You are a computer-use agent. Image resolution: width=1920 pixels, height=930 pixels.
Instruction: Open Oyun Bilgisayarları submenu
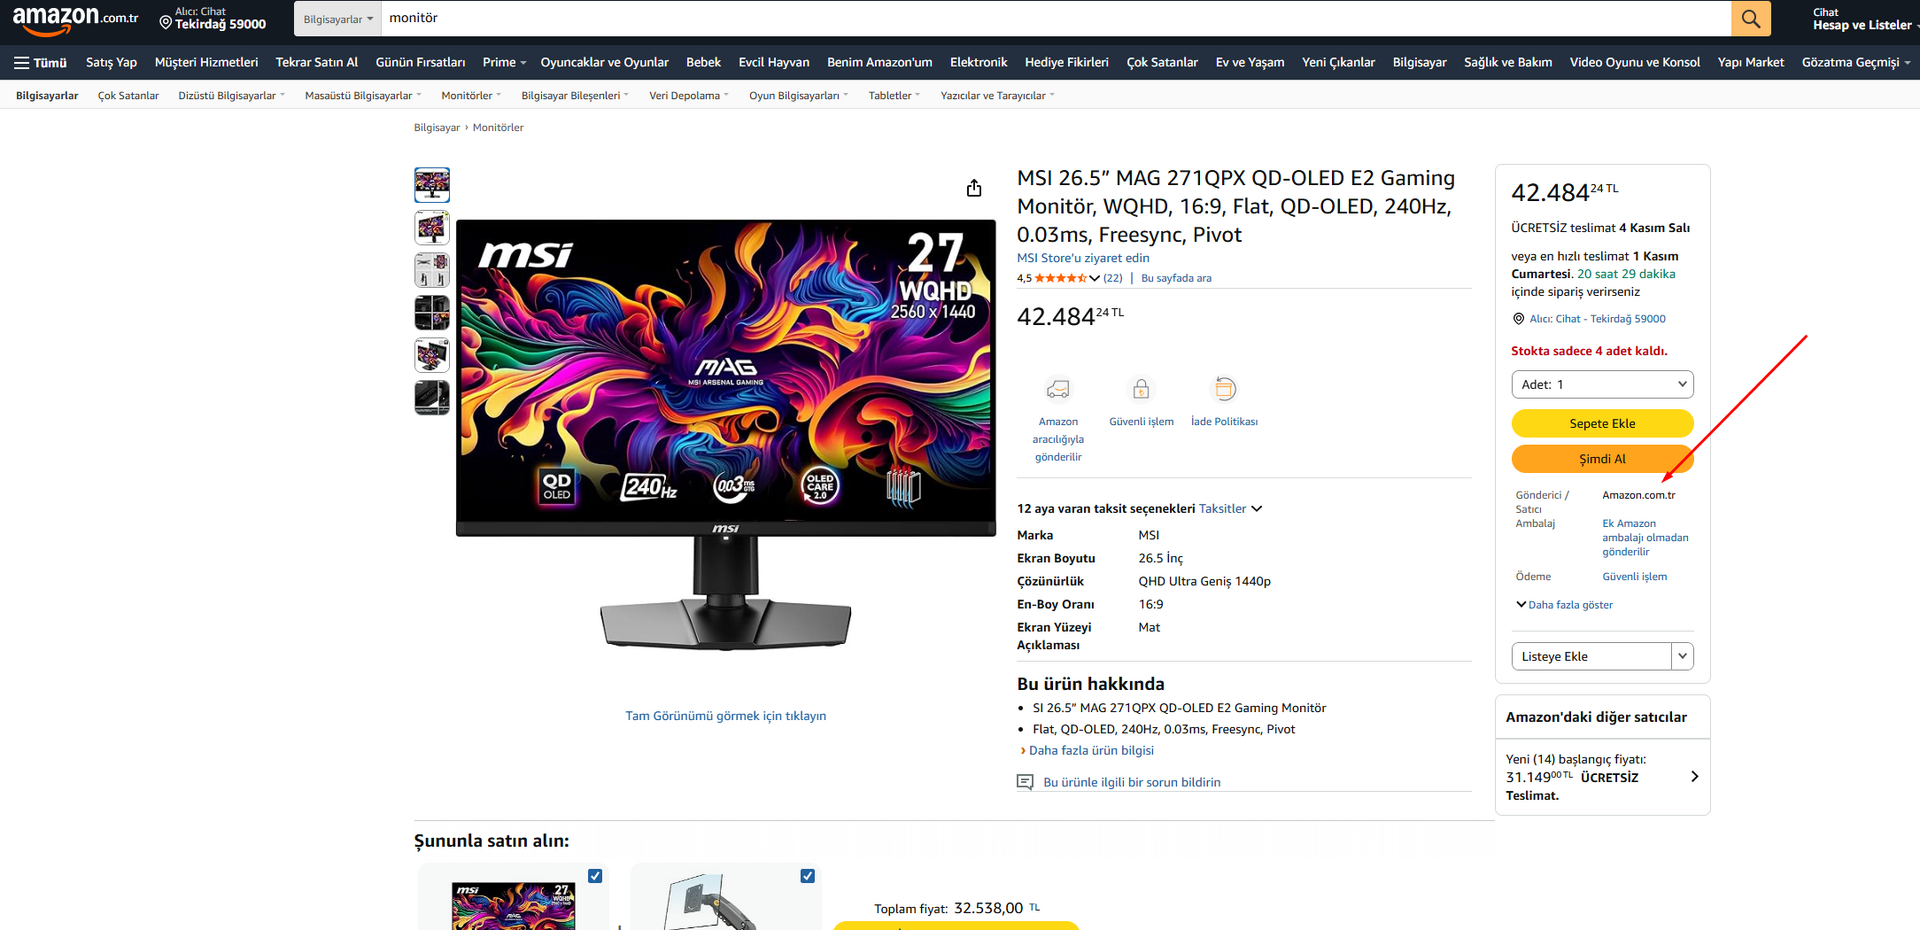click(x=798, y=96)
